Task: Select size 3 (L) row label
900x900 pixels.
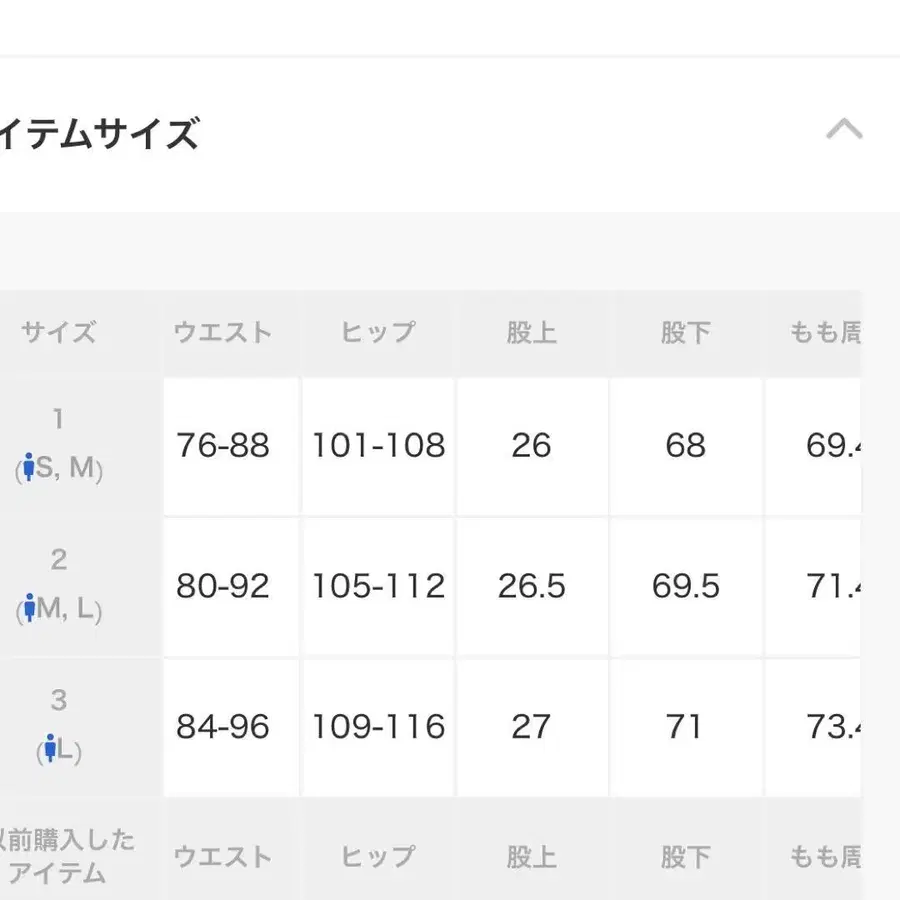Action: [59, 727]
